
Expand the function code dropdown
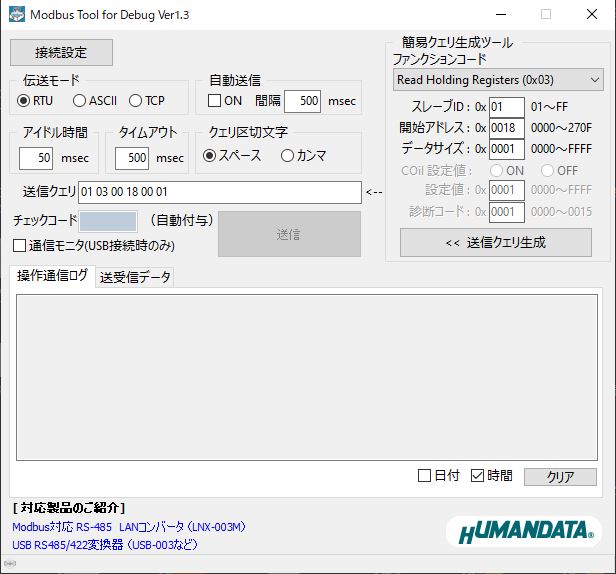pyautogui.click(x=498, y=79)
